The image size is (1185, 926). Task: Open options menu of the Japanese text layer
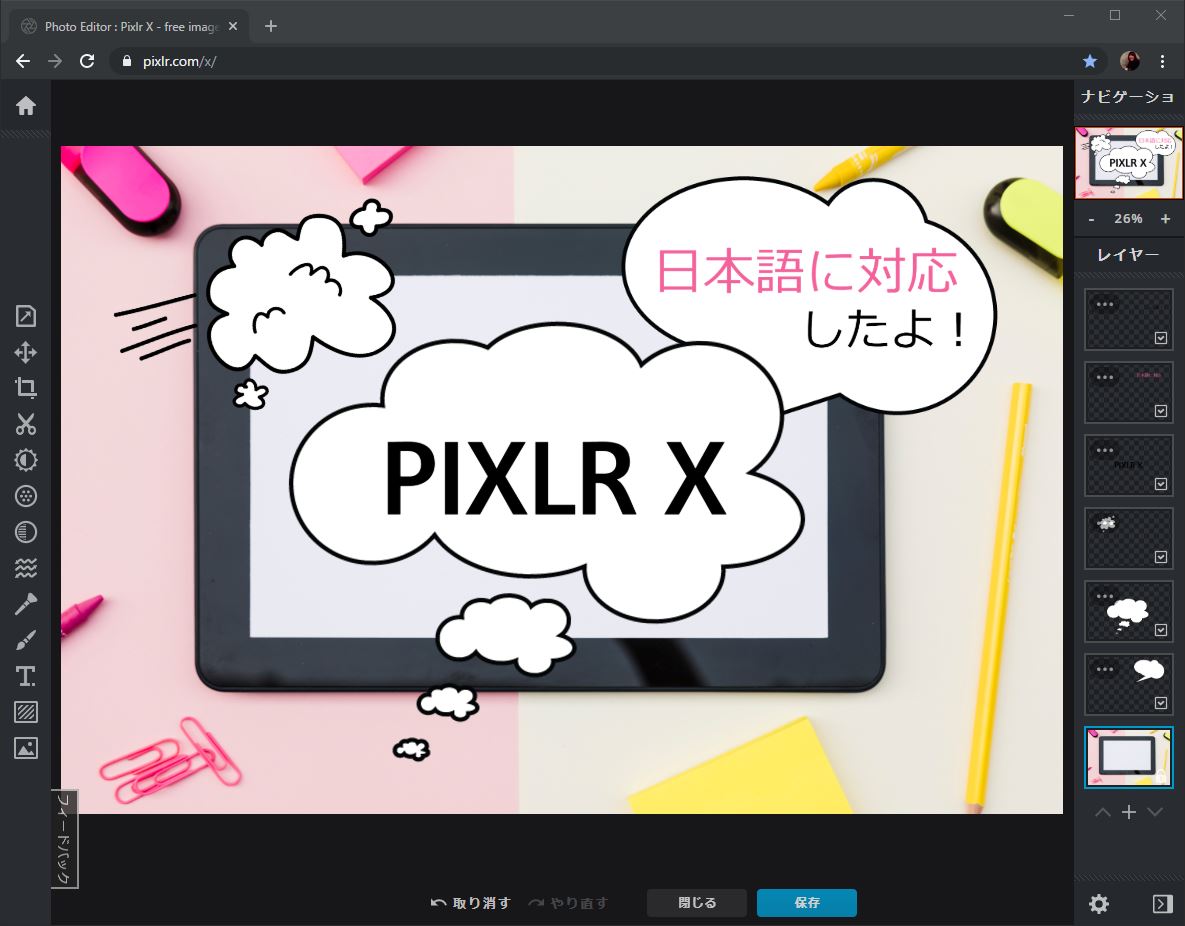click(x=1105, y=377)
